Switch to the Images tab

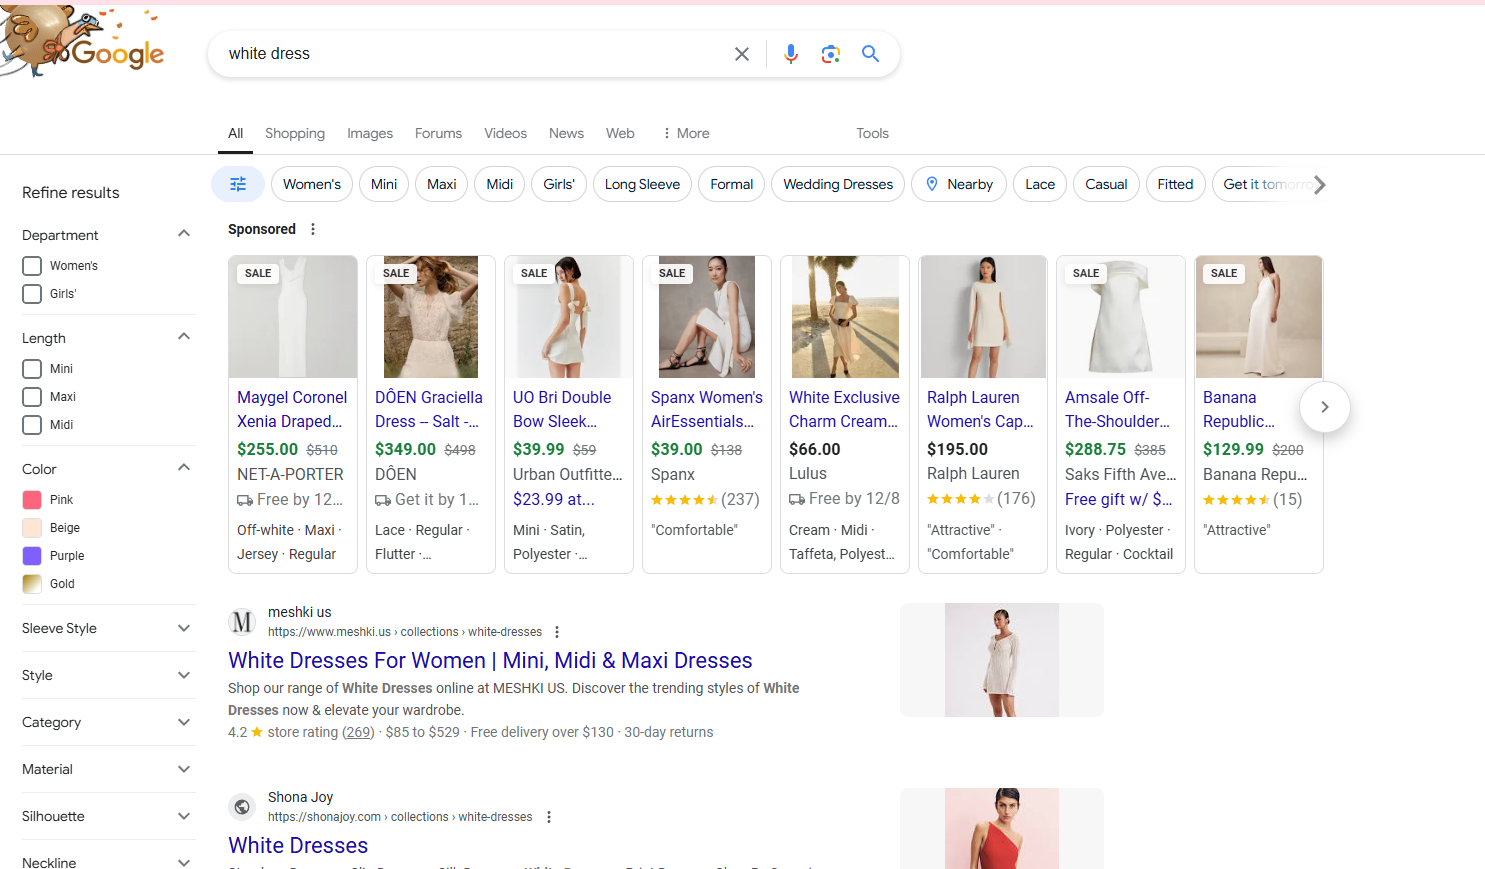point(370,133)
